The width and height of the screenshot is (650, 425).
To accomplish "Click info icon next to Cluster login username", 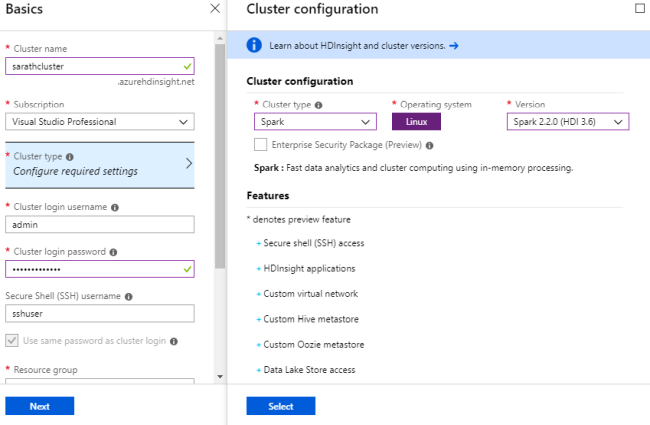I will tap(116, 208).
